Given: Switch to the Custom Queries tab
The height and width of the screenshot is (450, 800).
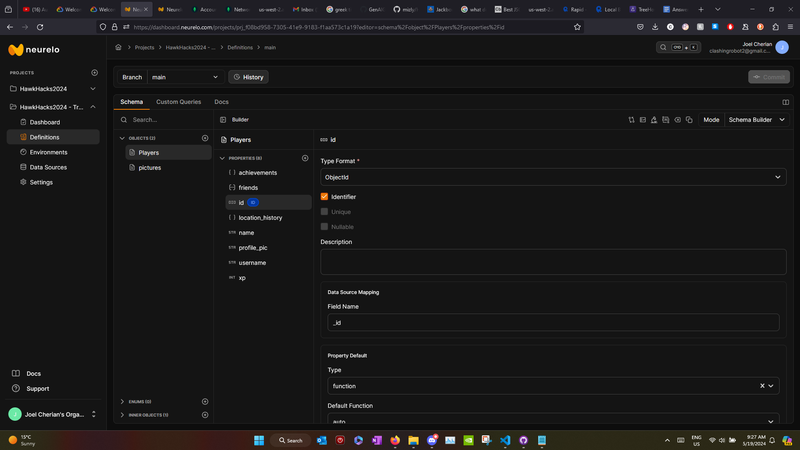Looking at the screenshot, I should 179,102.
